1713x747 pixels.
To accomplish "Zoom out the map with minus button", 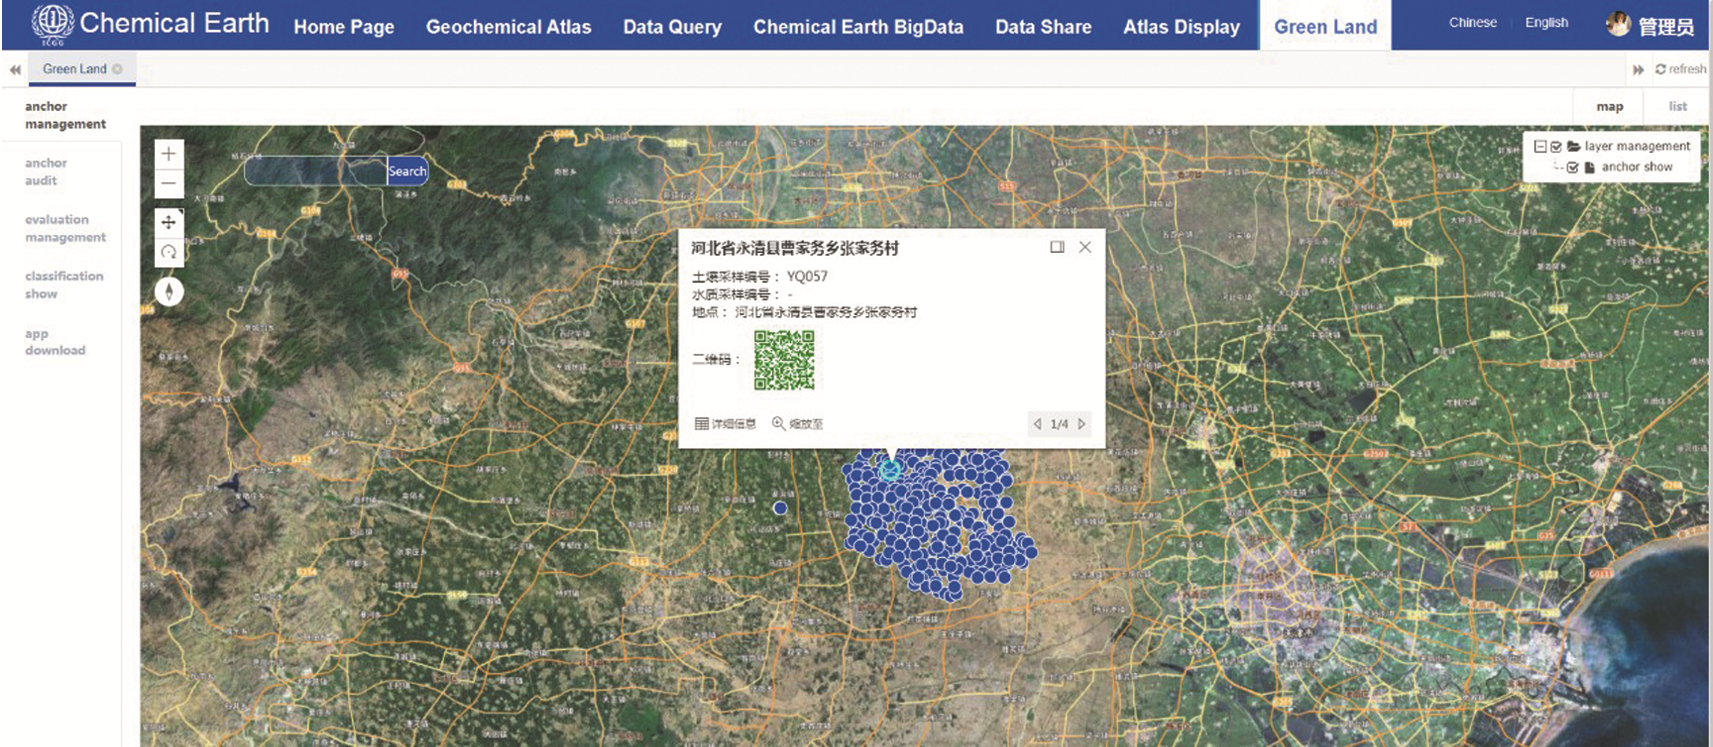I will point(169,183).
